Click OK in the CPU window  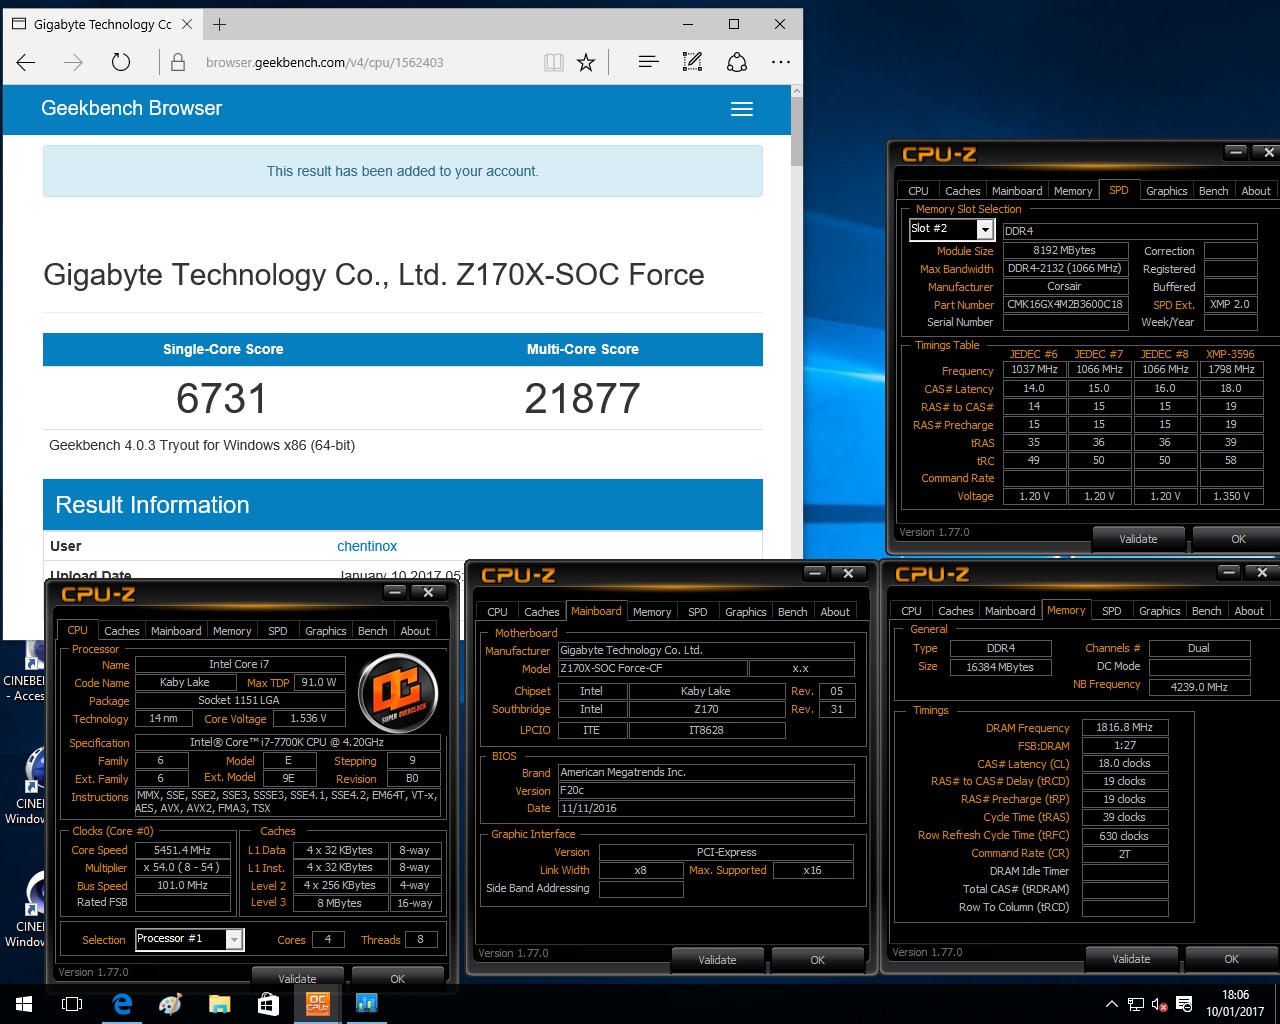(397, 978)
